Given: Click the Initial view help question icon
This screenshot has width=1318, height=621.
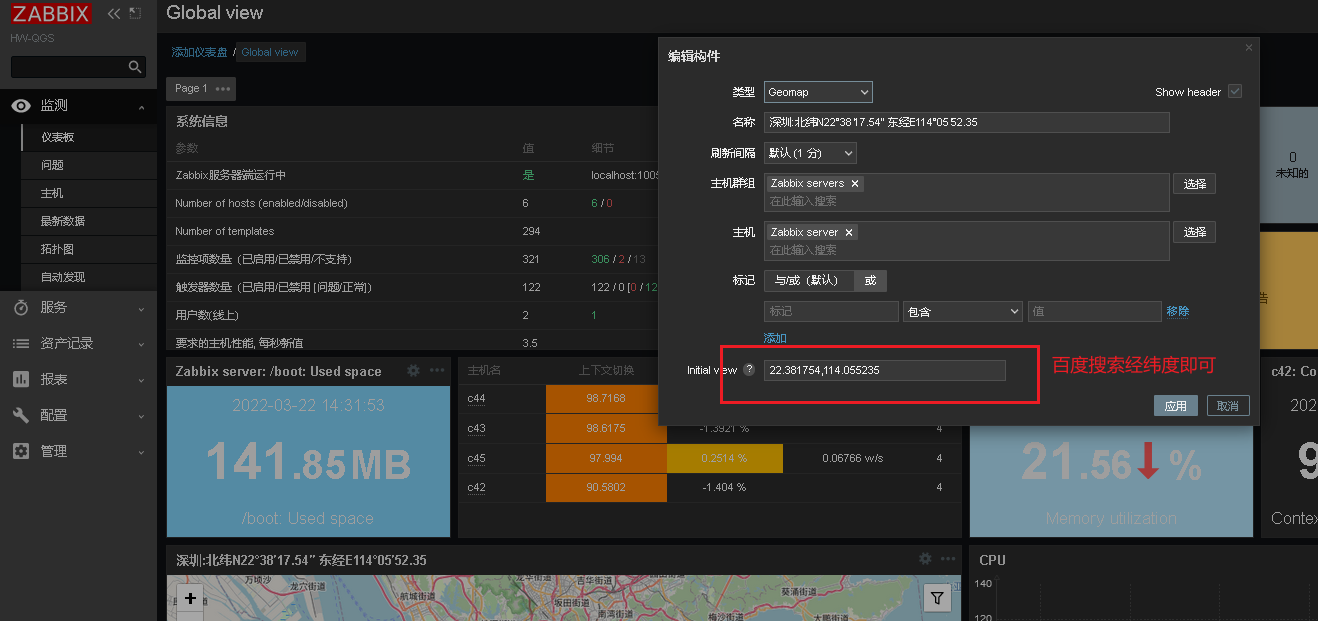Looking at the screenshot, I should tap(748, 370).
